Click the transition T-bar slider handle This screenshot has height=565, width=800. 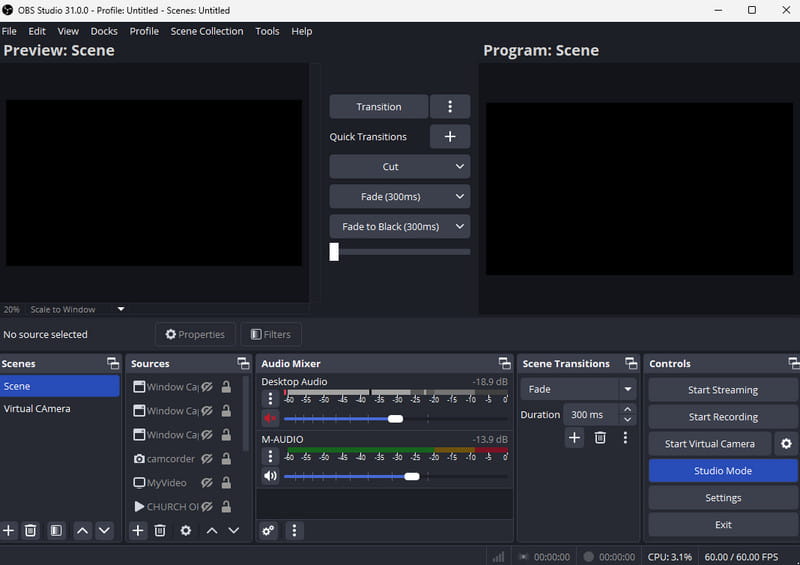(x=334, y=252)
